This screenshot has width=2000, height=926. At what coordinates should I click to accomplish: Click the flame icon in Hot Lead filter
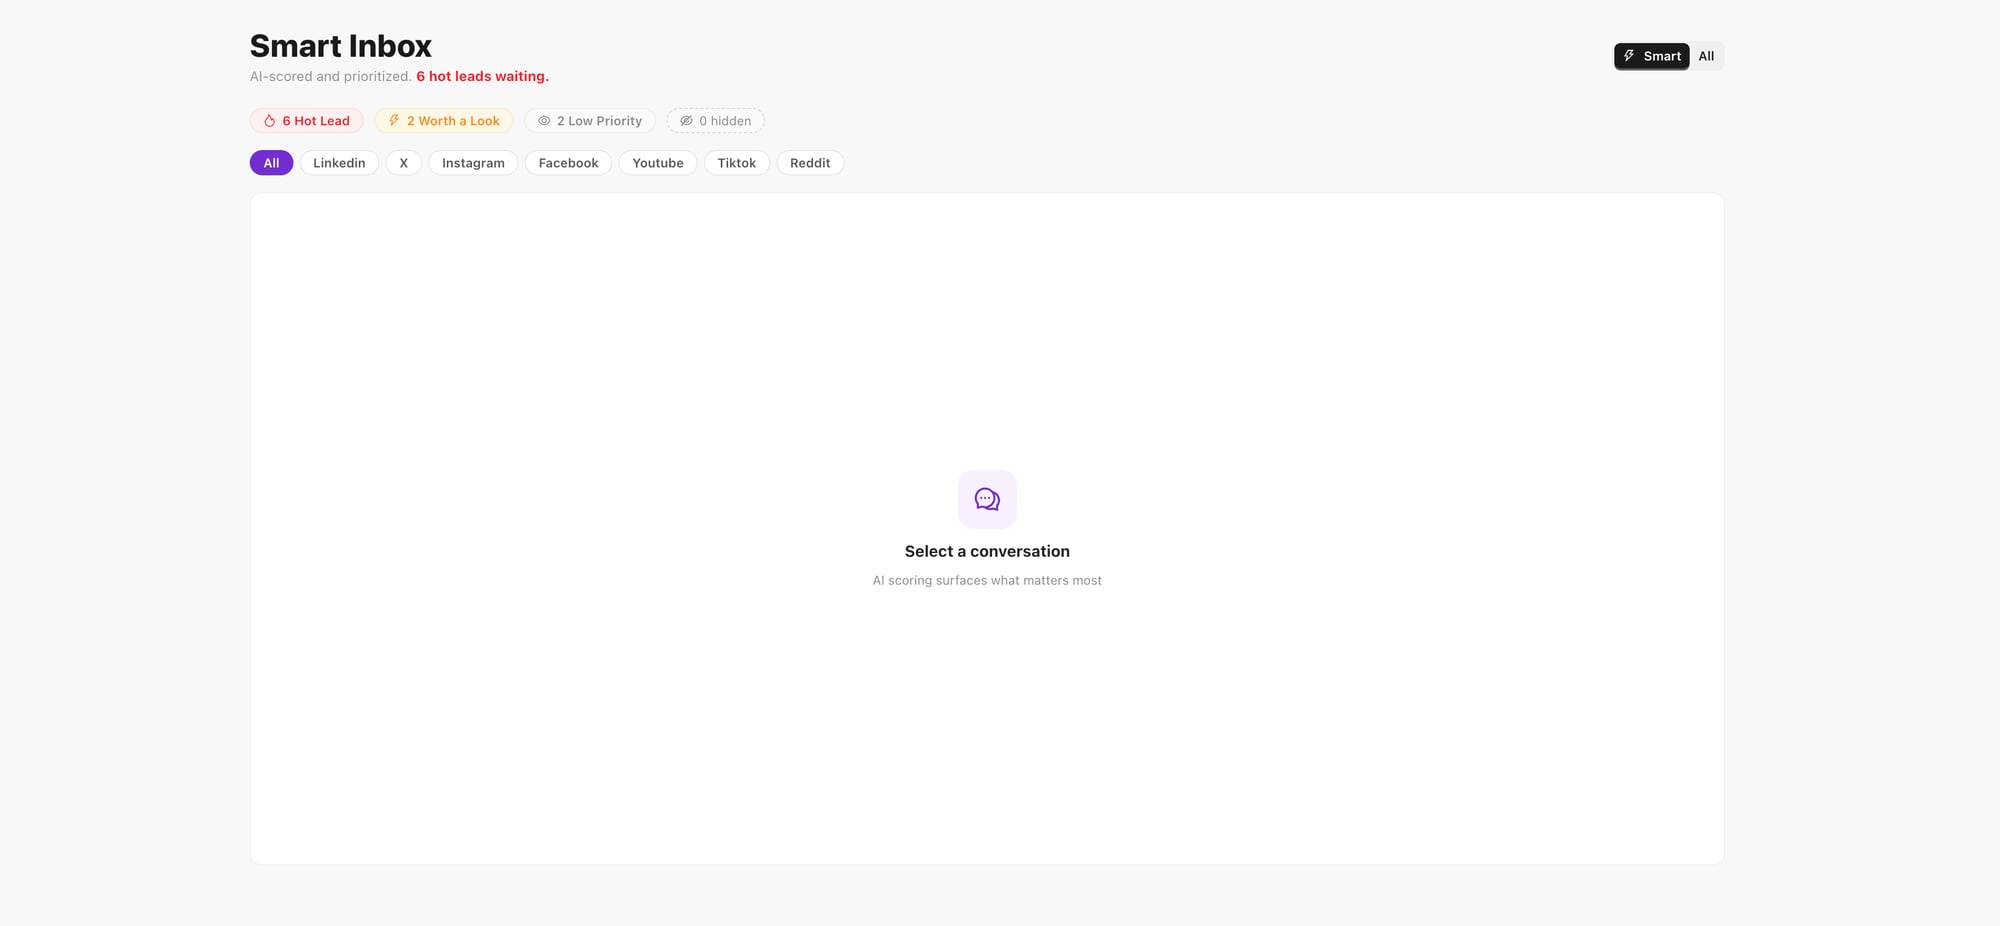pos(269,120)
